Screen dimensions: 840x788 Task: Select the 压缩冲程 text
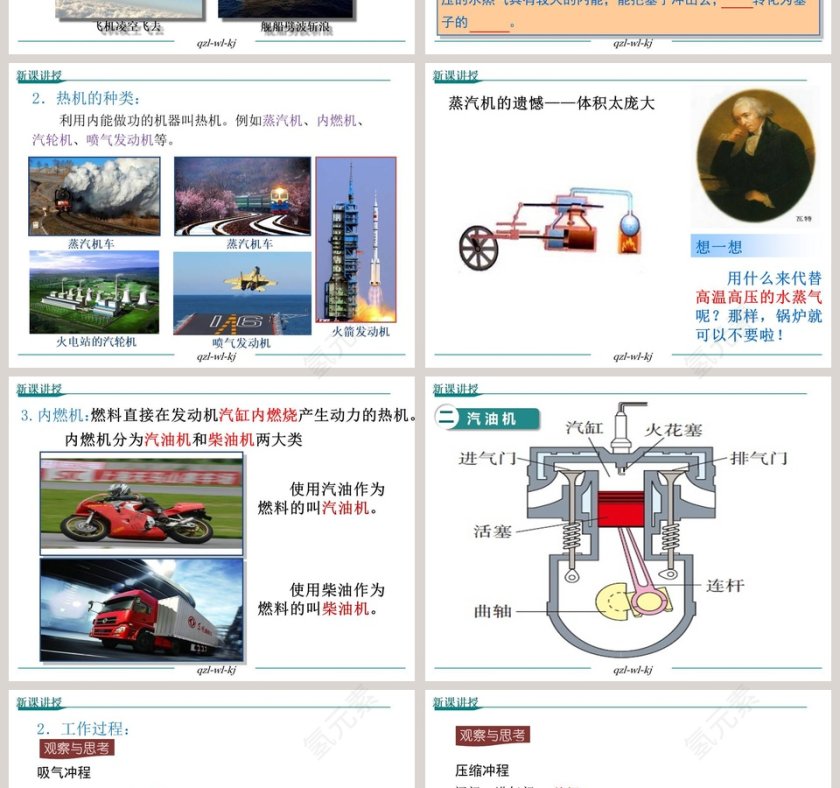482,770
